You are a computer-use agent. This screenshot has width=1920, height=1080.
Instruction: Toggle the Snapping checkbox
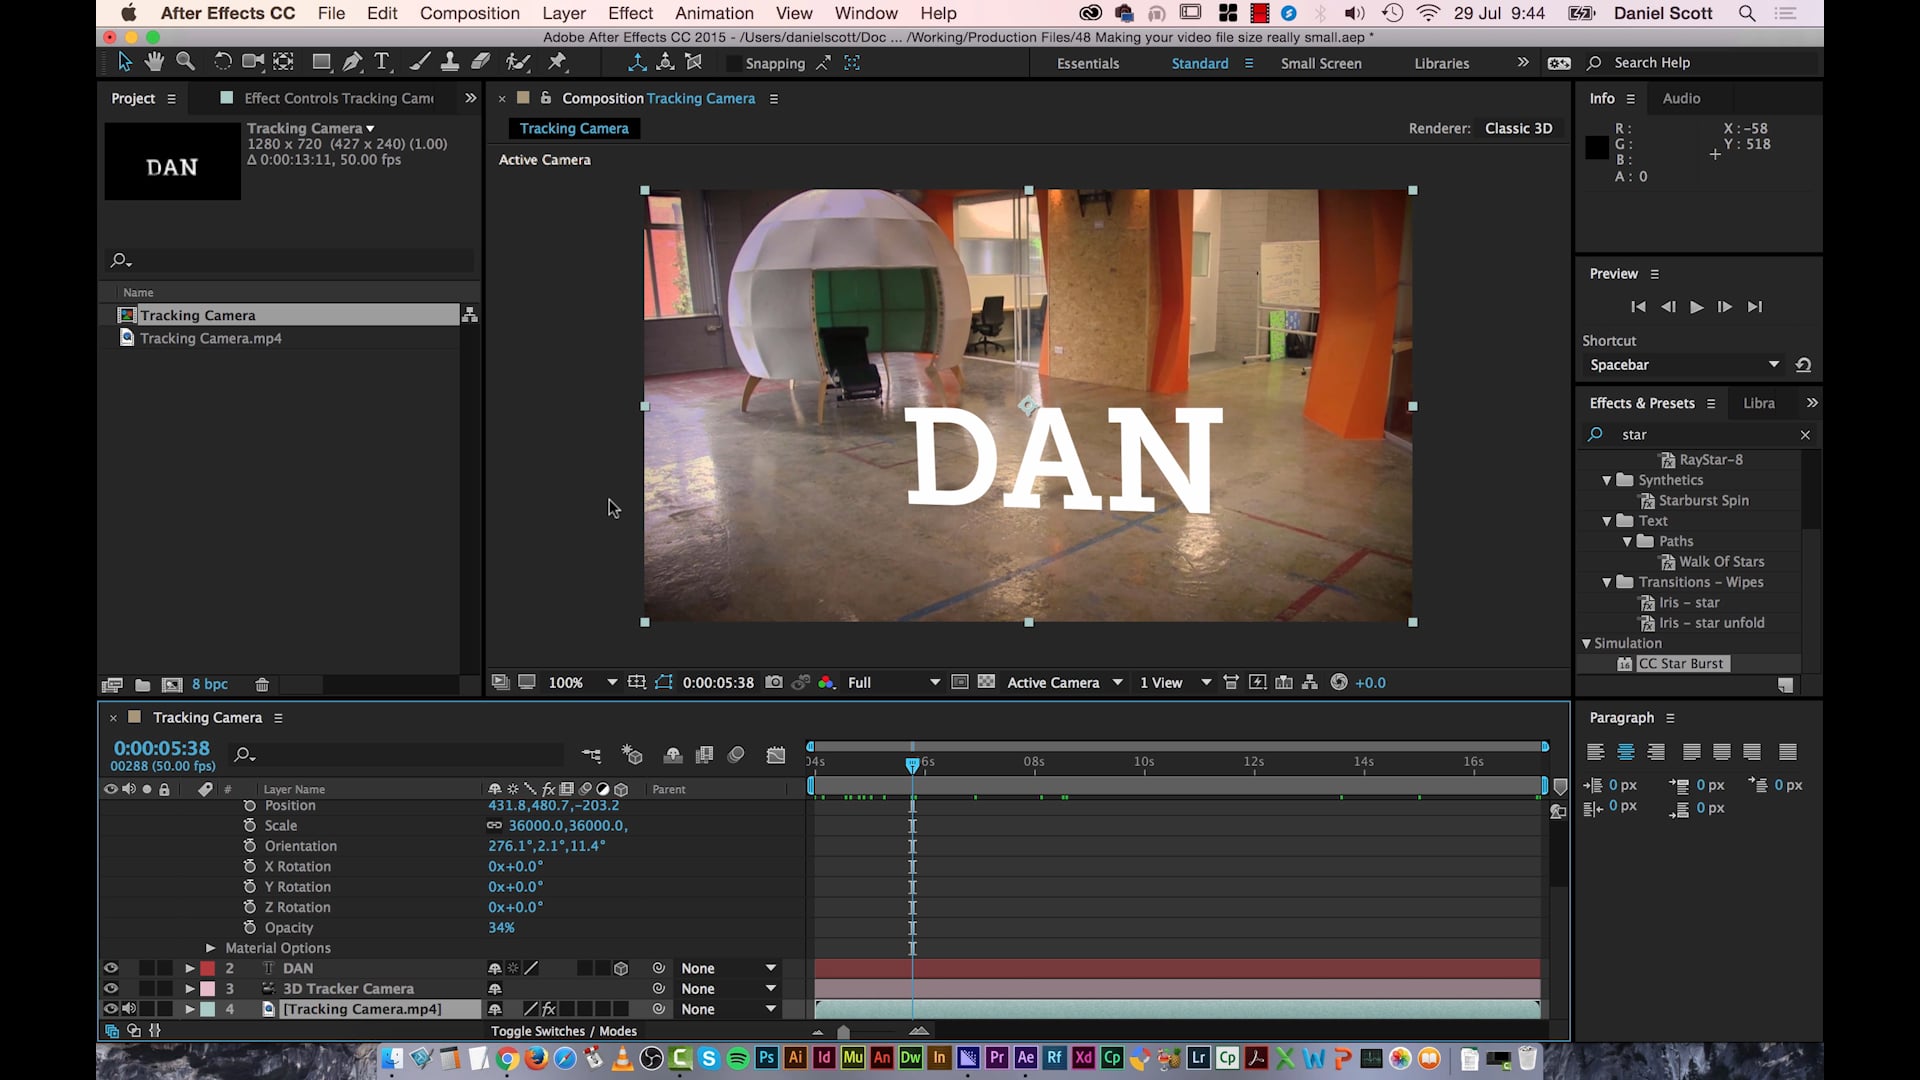735,63
